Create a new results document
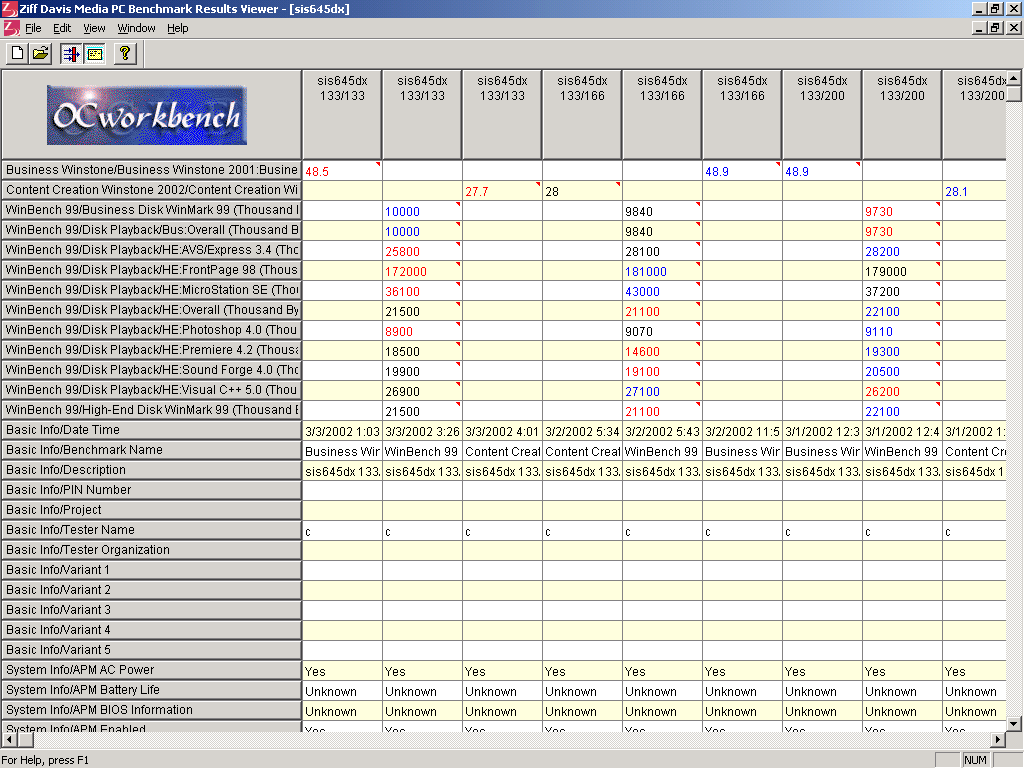Screen dimensions: 1024x768 coord(18,54)
